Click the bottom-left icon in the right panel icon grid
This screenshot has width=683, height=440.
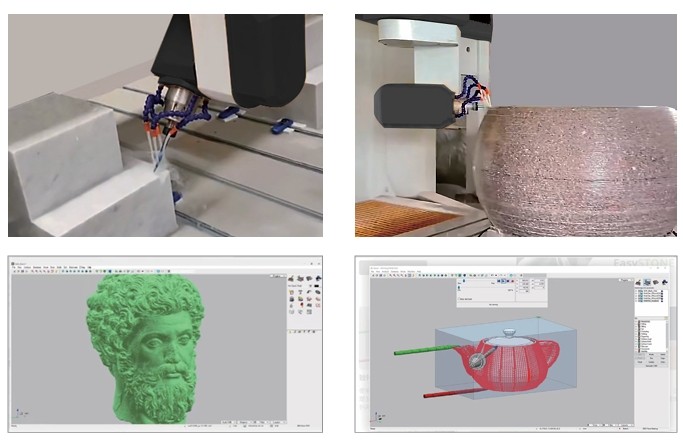pos(290,311)
